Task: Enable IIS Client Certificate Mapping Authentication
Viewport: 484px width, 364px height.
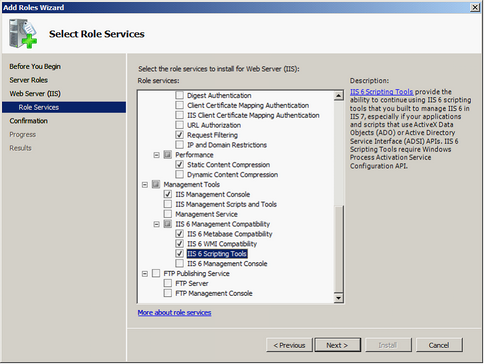Action: [x=179, y=115]
